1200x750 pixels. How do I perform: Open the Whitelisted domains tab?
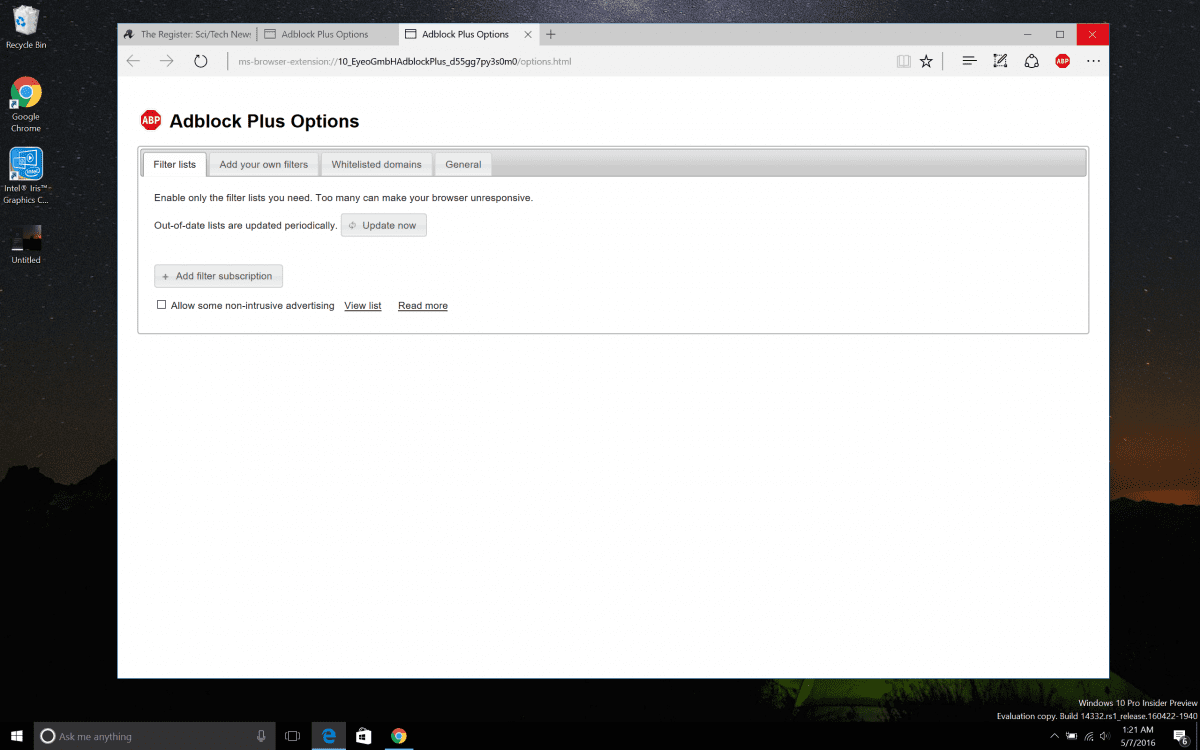click(376, 164)
